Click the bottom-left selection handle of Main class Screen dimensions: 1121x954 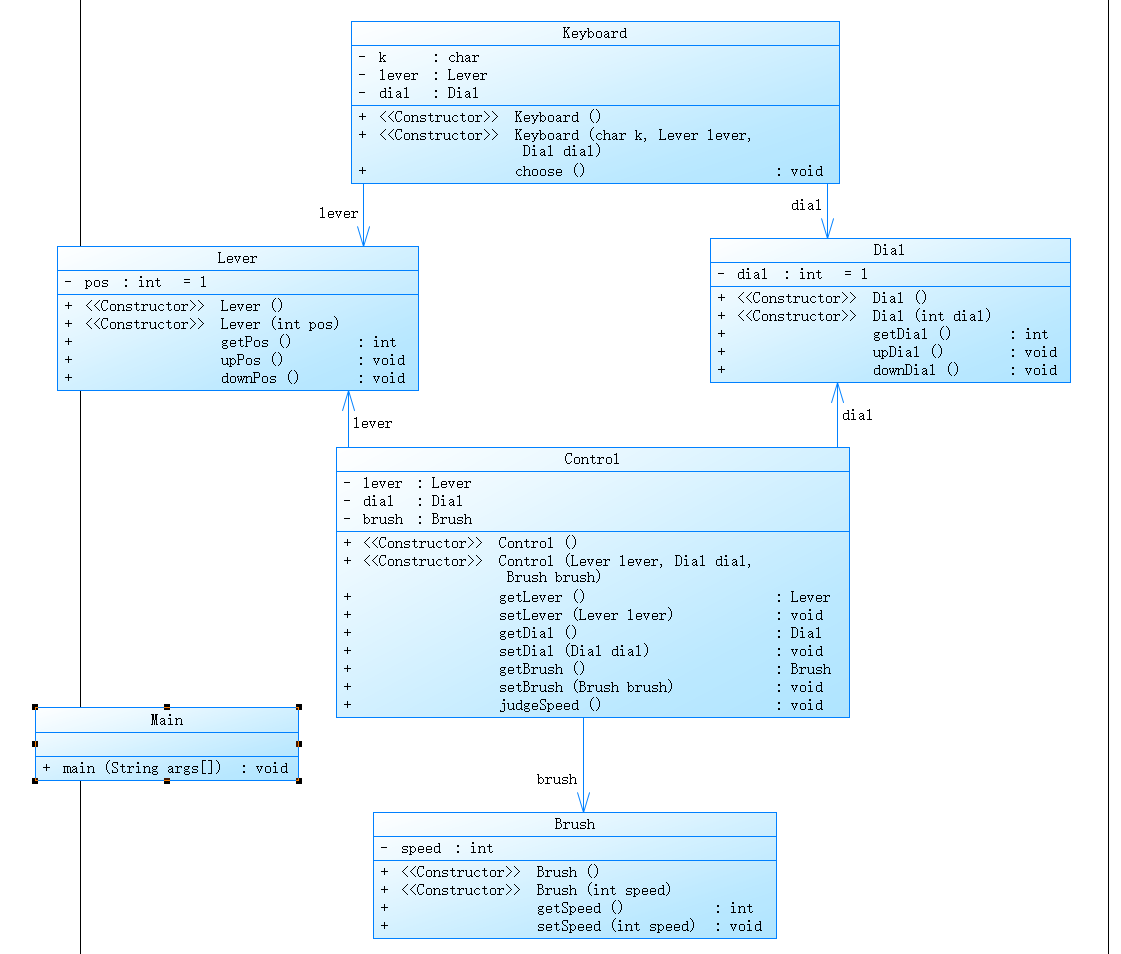(x=35, y=781)
